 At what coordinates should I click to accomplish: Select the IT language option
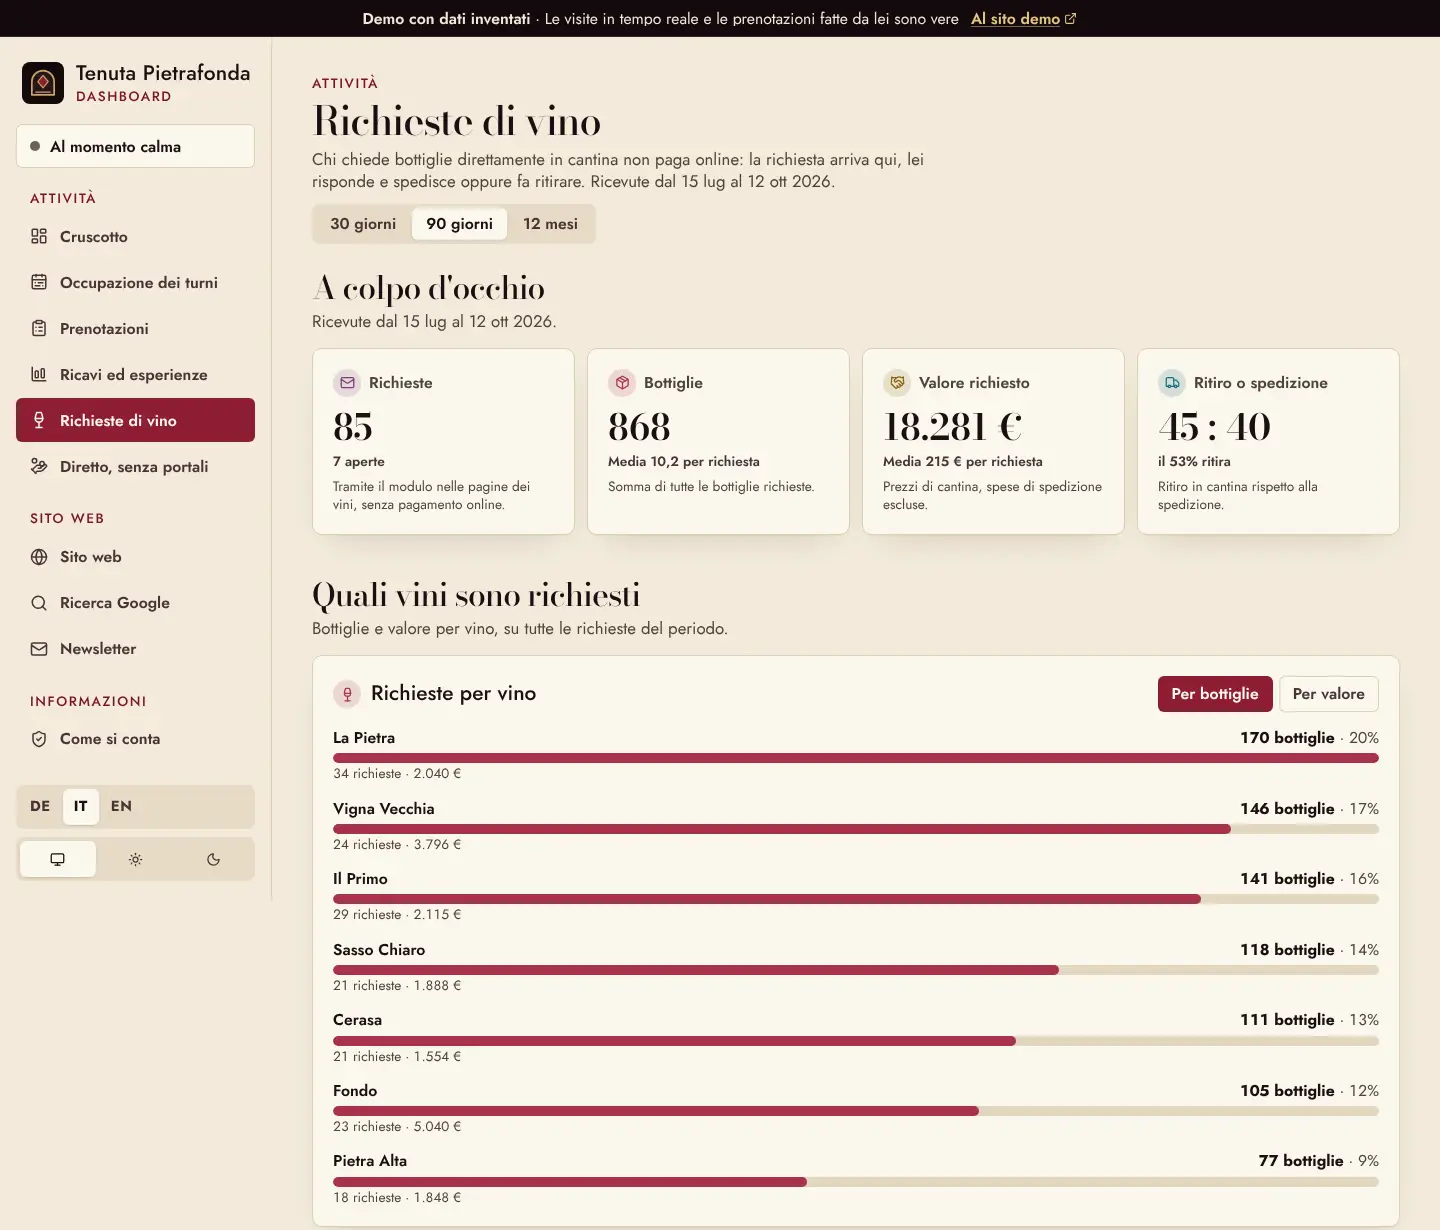tap(81, 806)
